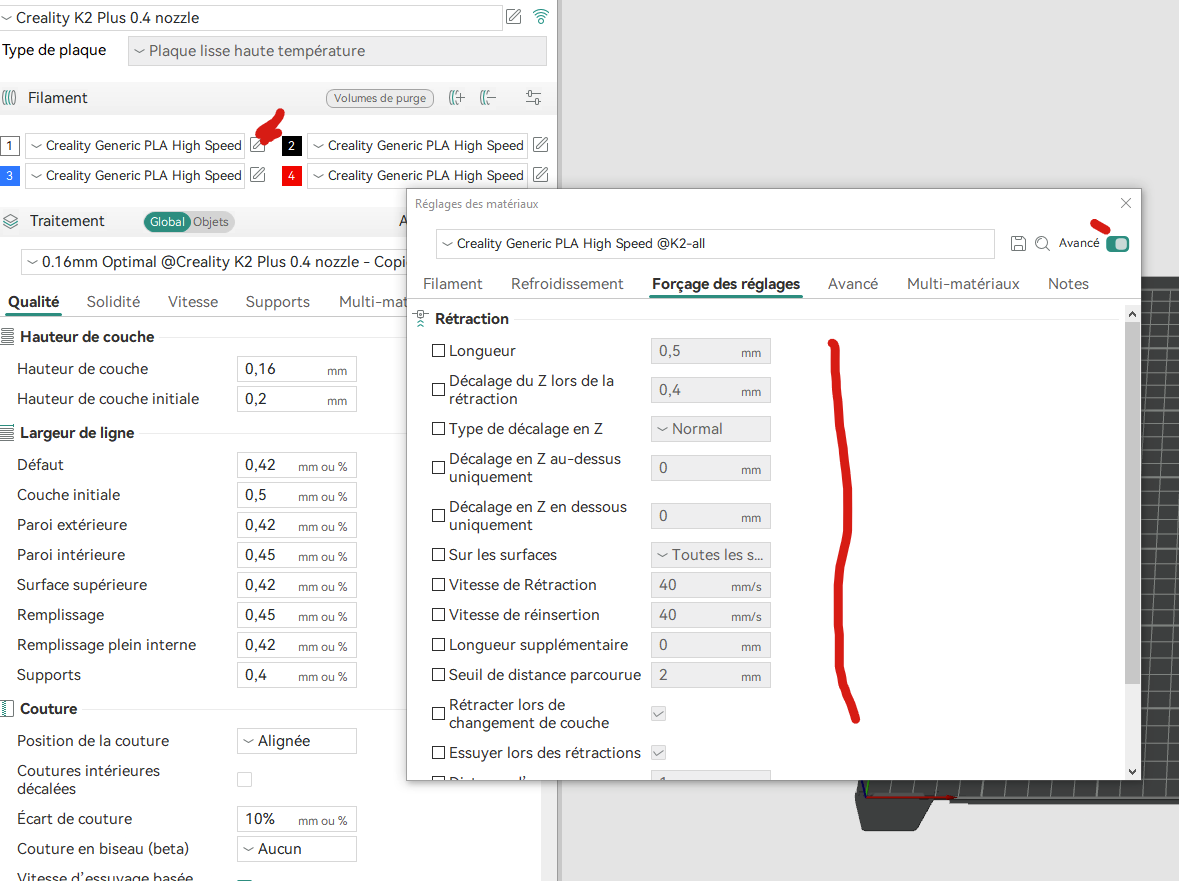The width and height of the screenshot is (1179, 881).
Task: Open the Type de décalage en Z dropdown
Action: tap(711, 429)
